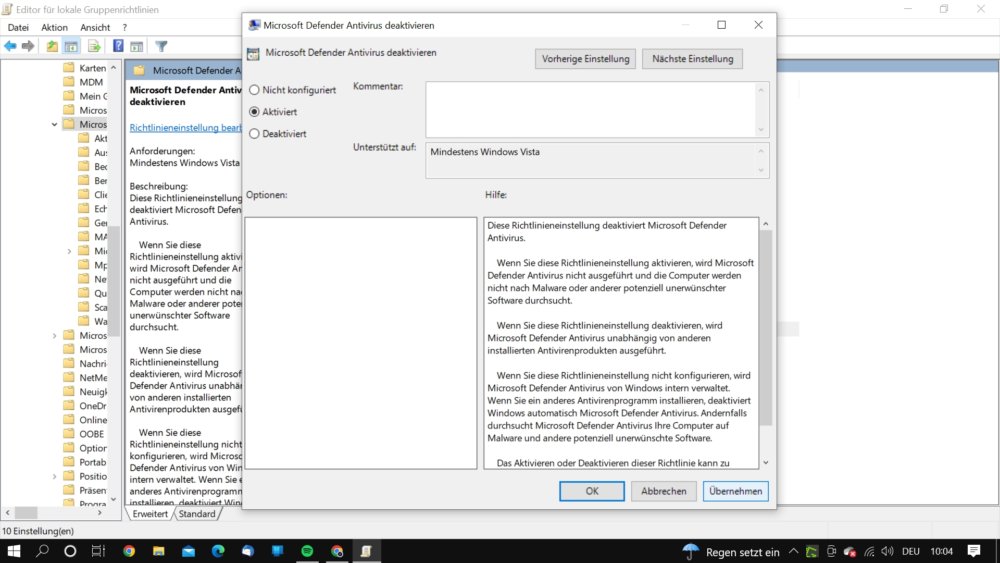1000x563 pixels.
Task: Select the 'Aktiviert' radio button
Action: tap(254, 112)
